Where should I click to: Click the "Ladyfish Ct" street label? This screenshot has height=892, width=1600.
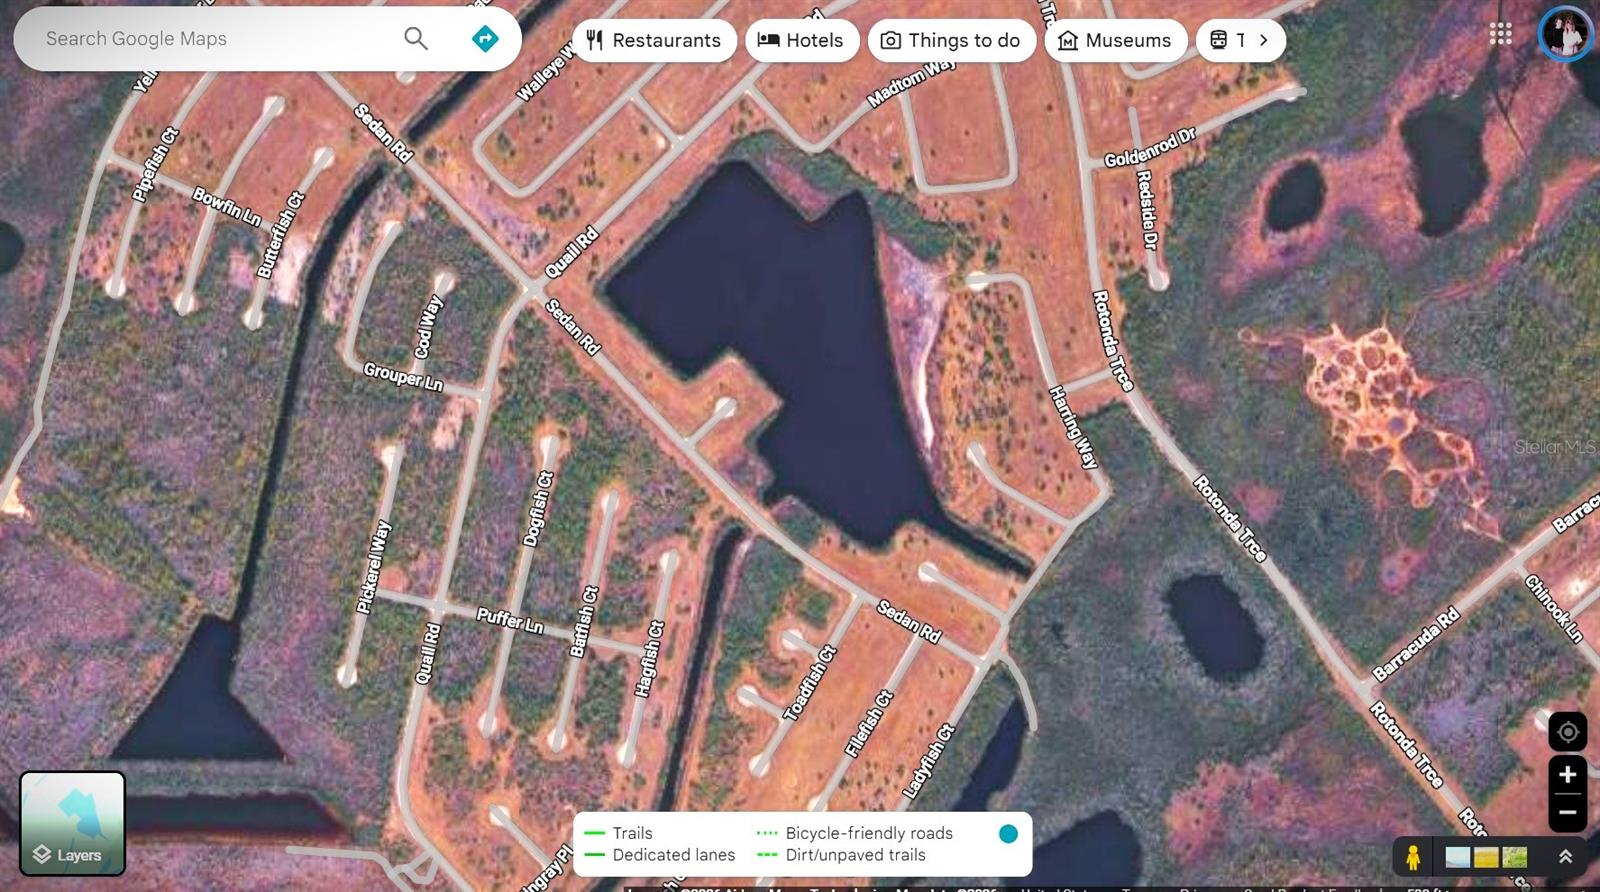929,762
